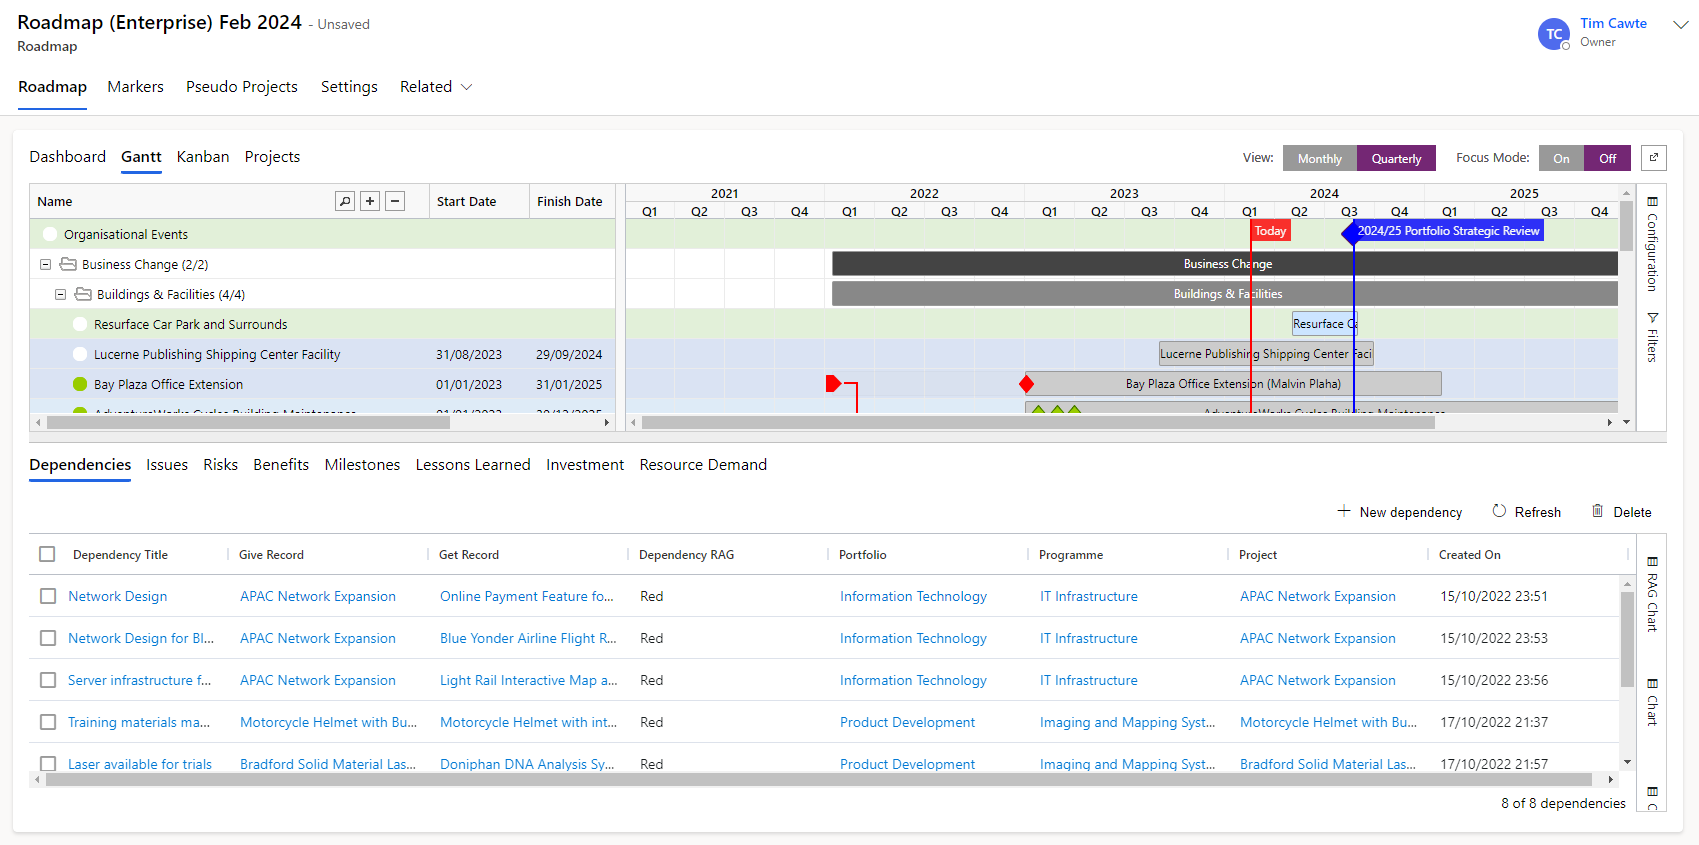
Task: Click the Start Date column header
Action: [x=479, y=201]
